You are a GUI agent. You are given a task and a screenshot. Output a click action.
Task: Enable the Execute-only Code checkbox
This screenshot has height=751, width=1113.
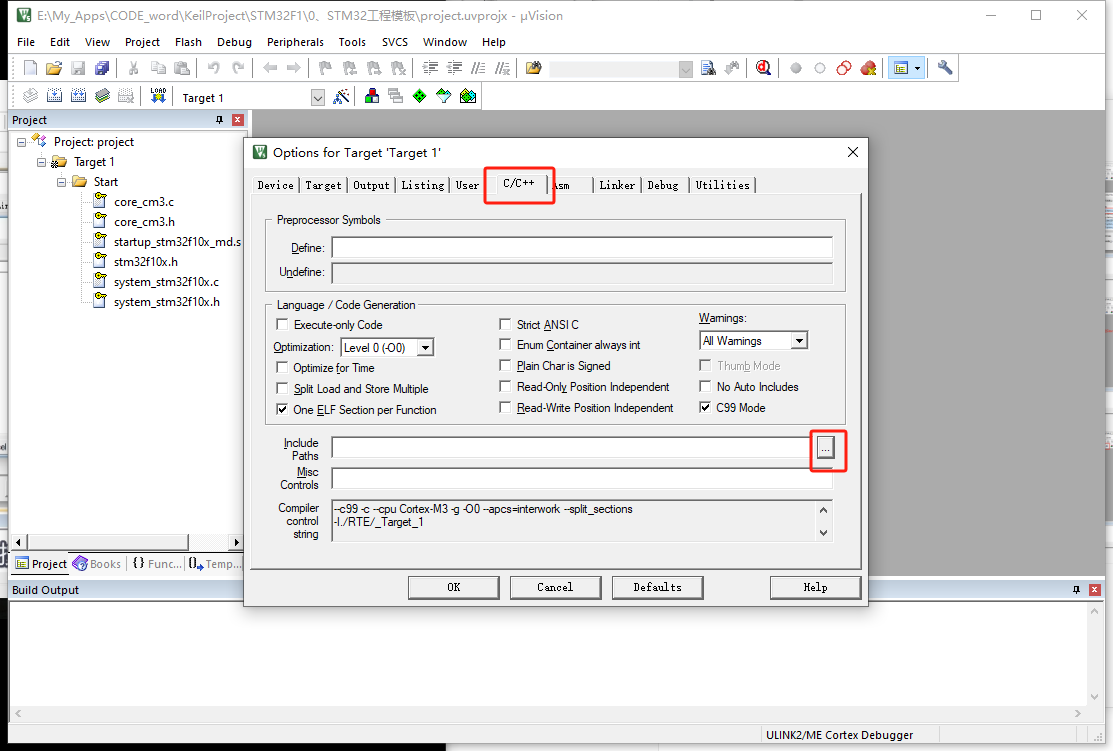tap(283, 324)
